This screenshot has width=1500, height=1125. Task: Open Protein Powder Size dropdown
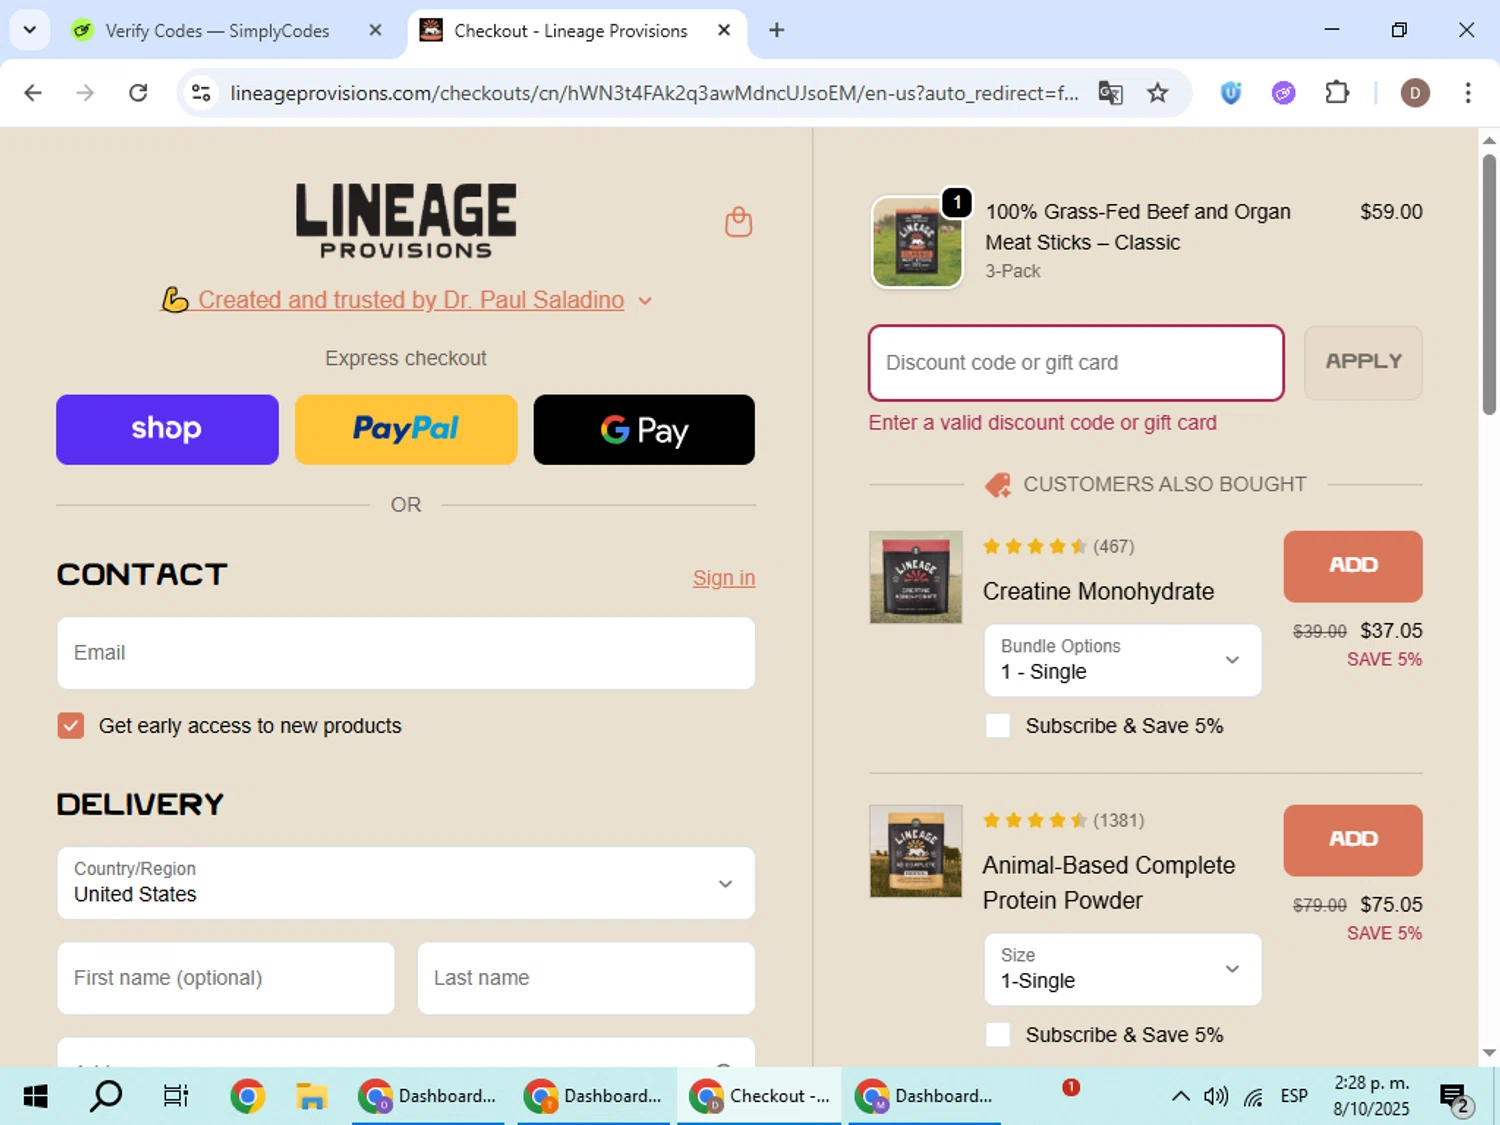1123,969
